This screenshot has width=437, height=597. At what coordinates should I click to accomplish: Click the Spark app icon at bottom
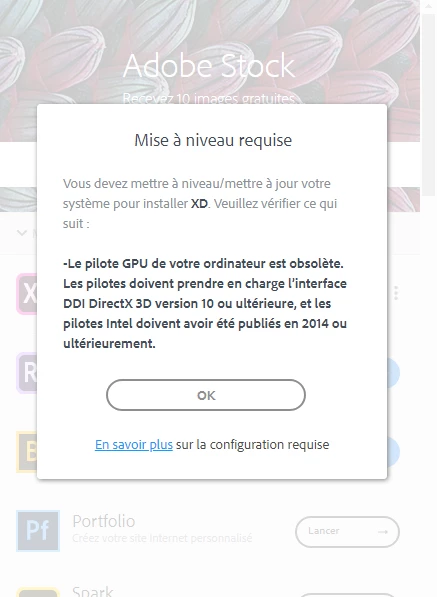click(38, 592)
